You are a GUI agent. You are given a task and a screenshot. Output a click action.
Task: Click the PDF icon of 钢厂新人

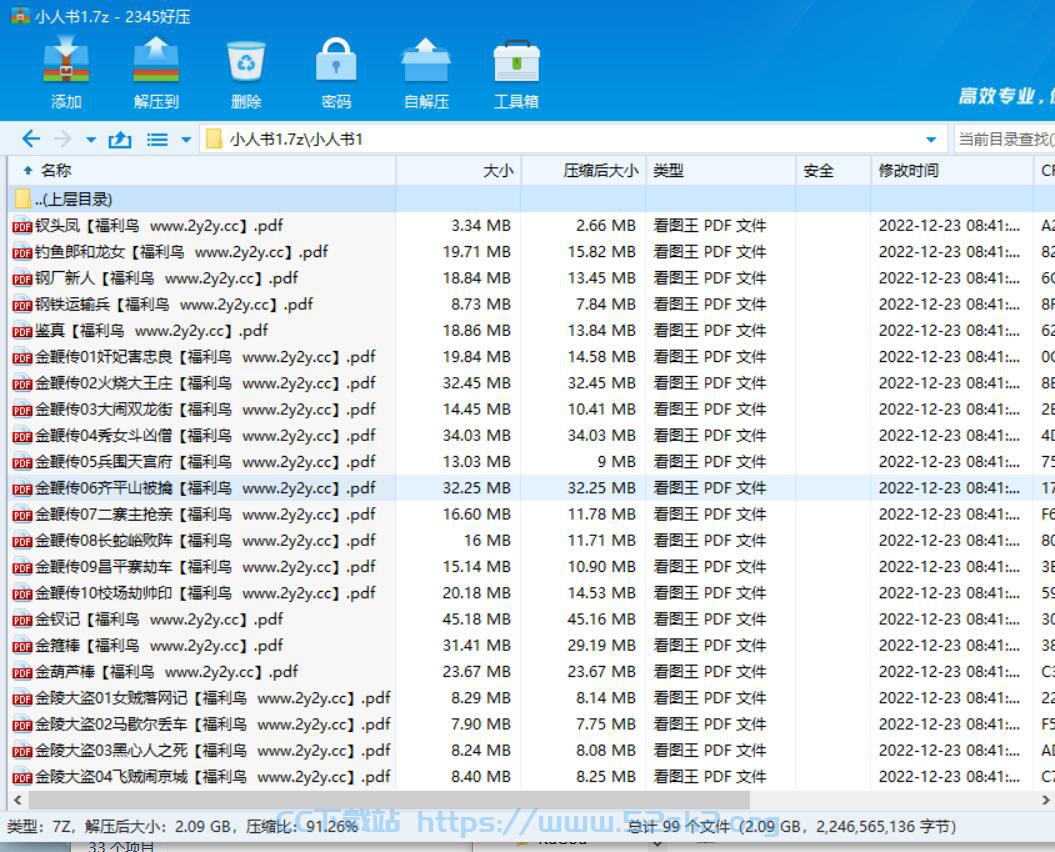[x=22, y=279]
